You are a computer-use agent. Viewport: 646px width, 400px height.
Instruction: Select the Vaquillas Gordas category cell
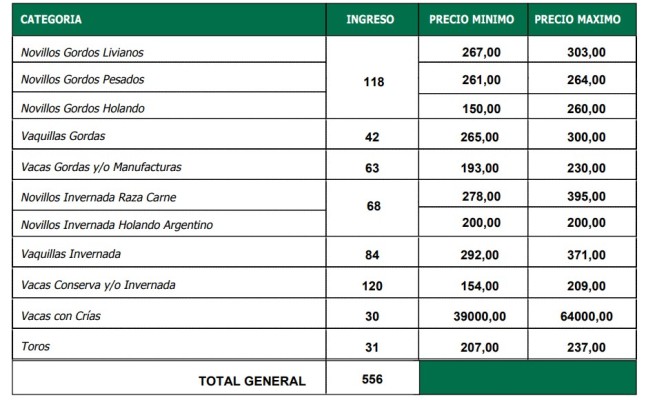point(169,134)
